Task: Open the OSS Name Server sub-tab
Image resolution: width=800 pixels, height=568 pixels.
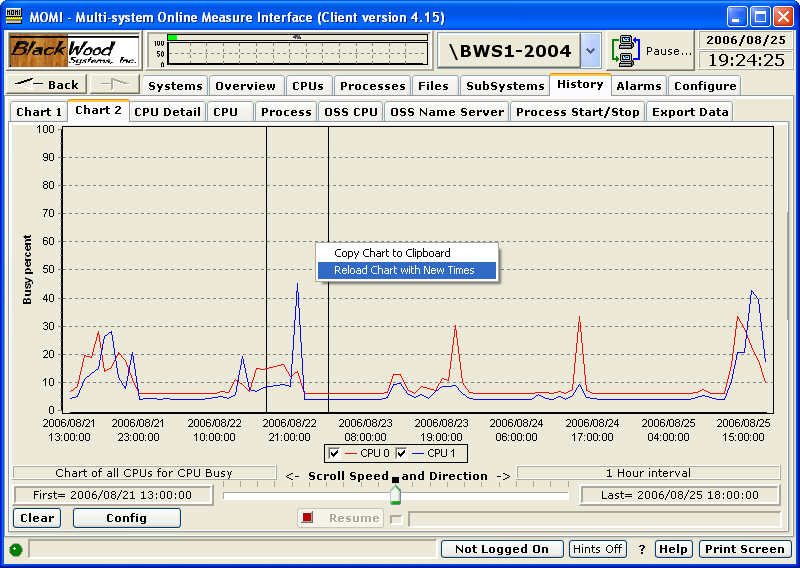Action: tap(447, 112)
